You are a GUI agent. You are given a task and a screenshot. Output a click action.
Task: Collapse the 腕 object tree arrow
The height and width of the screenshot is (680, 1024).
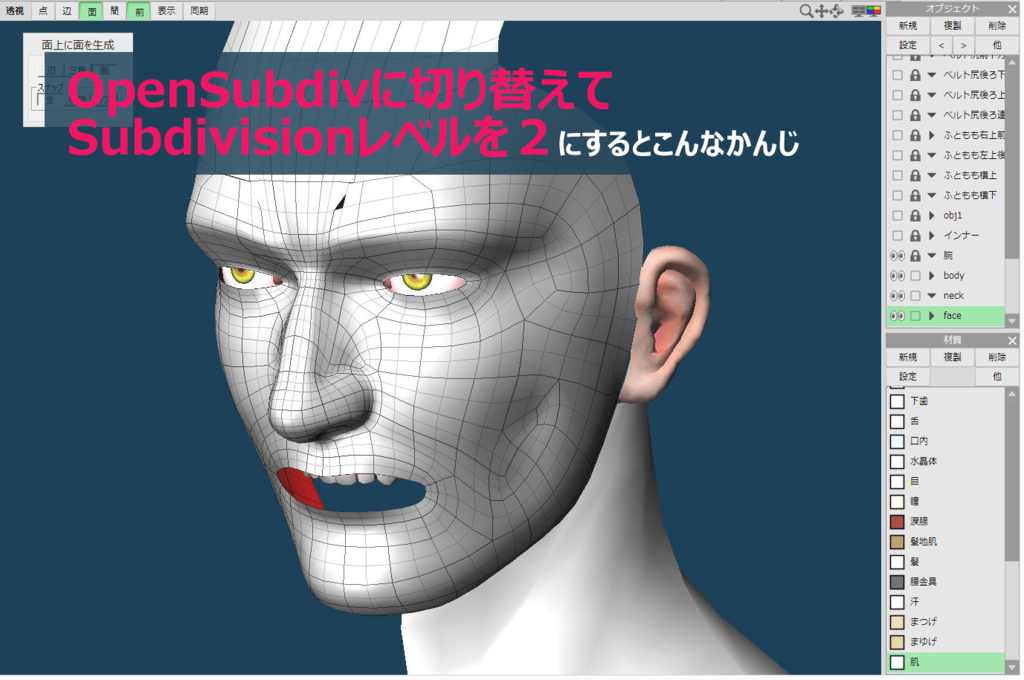coord(932,255)
